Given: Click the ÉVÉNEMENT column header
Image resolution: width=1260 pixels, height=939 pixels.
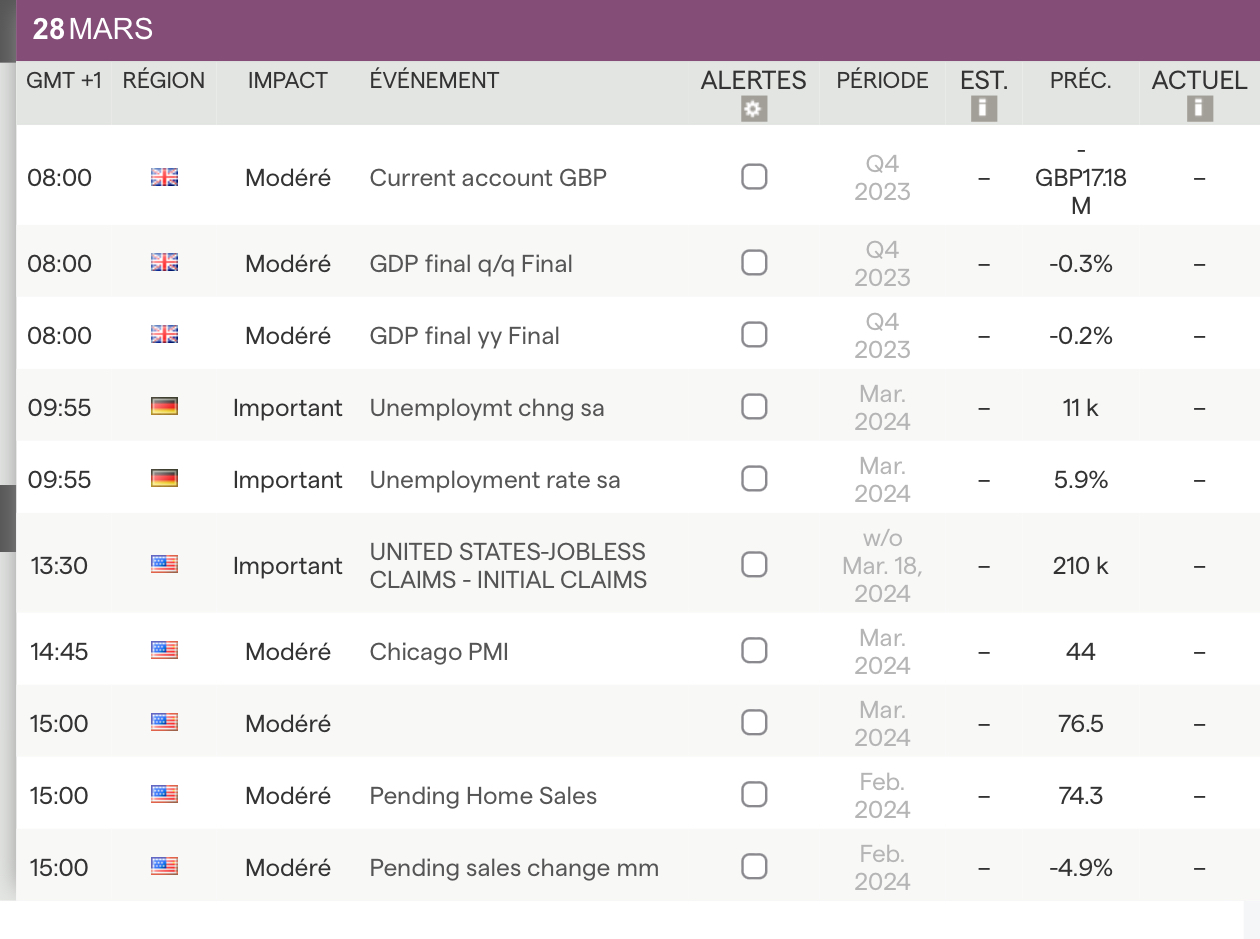Looking at the screenshot, I should click(434, 81).
